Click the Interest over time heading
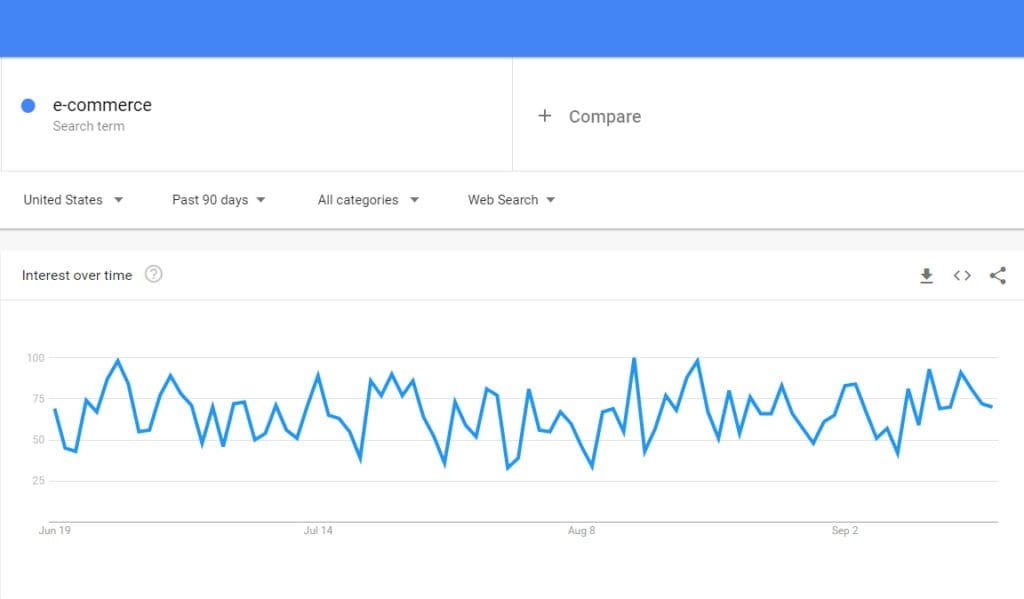This screenshot has height=599, width=1024. tap(77, 276)
